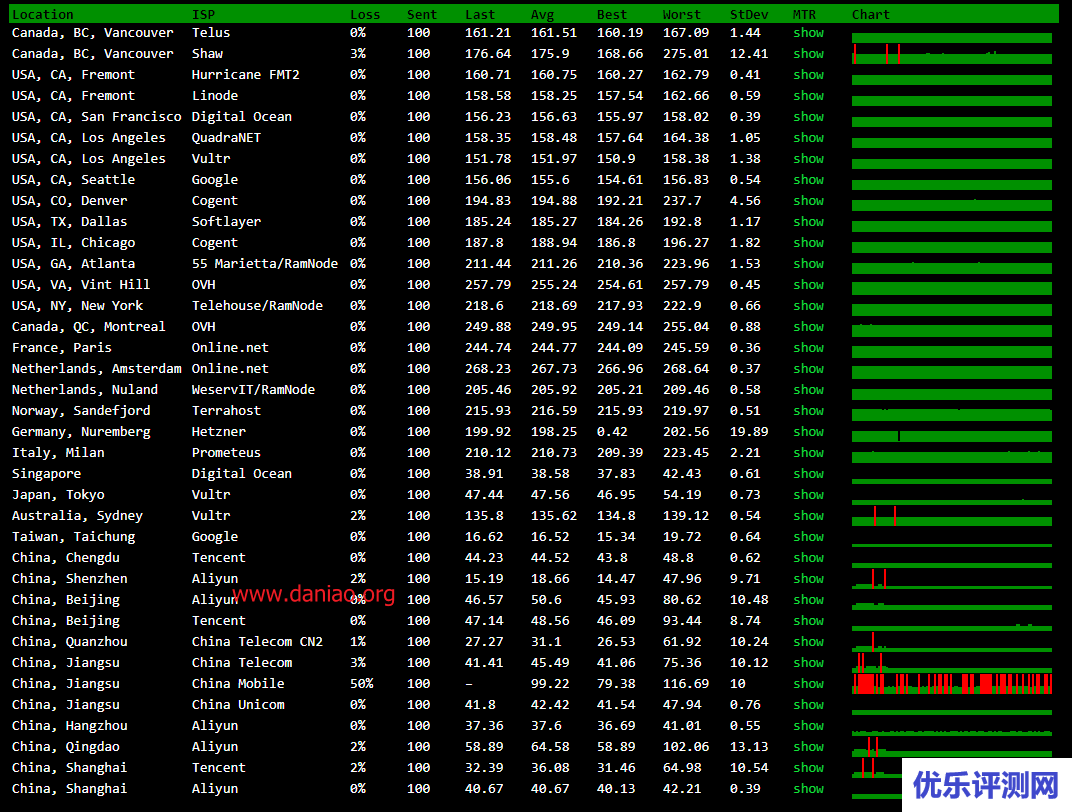1072x812 pixels.
Task: View MTR for Qingdao Aliyun
Action: click(x=808, y=747)
